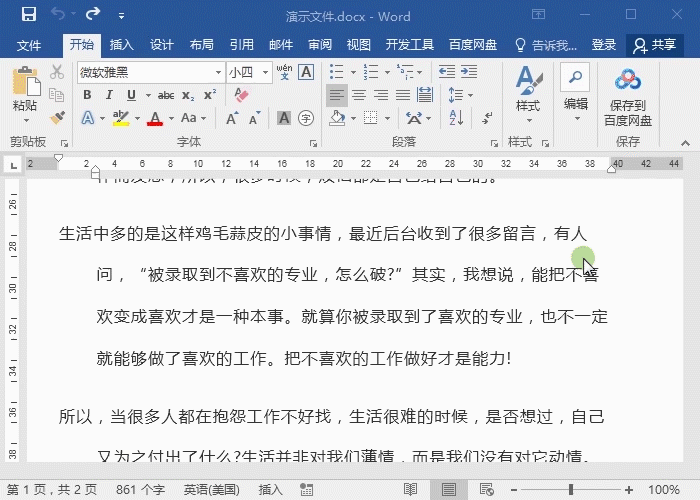This screenshot has height=500, width=700.
Task: Click the Cut scissors icon
Action: pyautogui.click(x=57, y=72)
